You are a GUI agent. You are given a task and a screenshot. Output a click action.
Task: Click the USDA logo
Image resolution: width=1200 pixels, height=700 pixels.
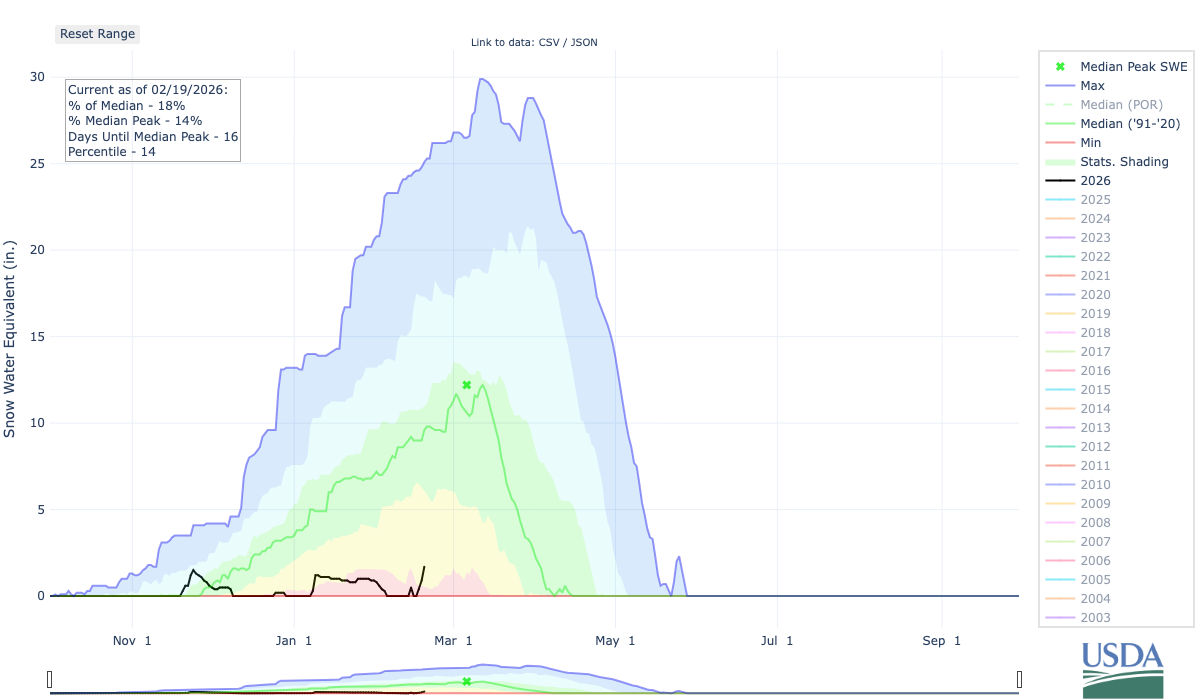1123,669
